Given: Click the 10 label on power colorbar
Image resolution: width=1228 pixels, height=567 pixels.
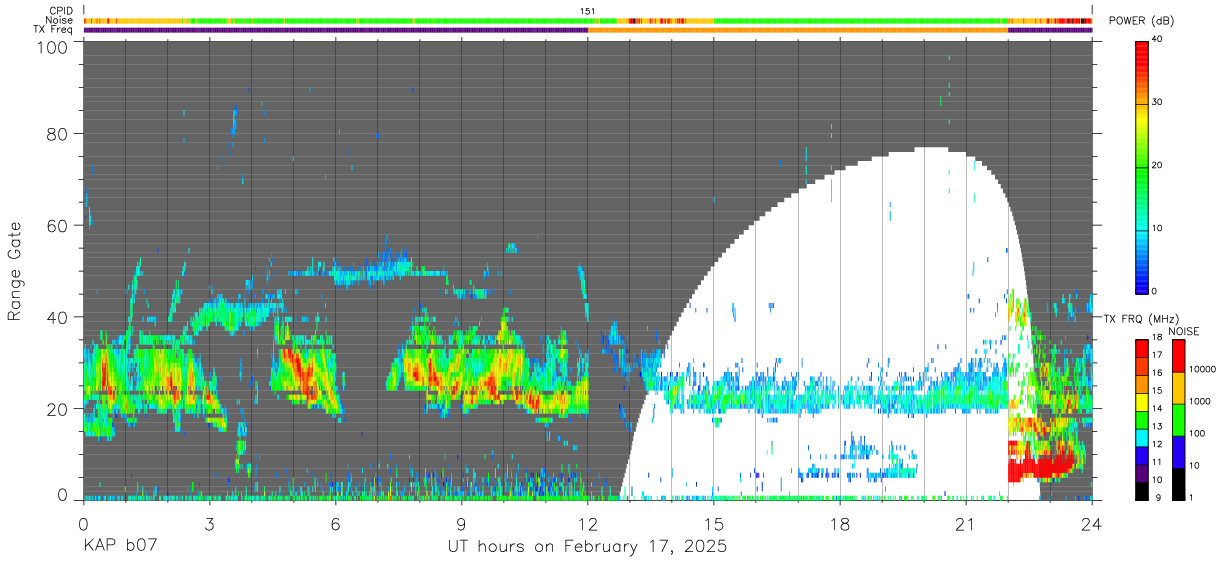Looking at the screenshot, I should (x=1157, y=228).
